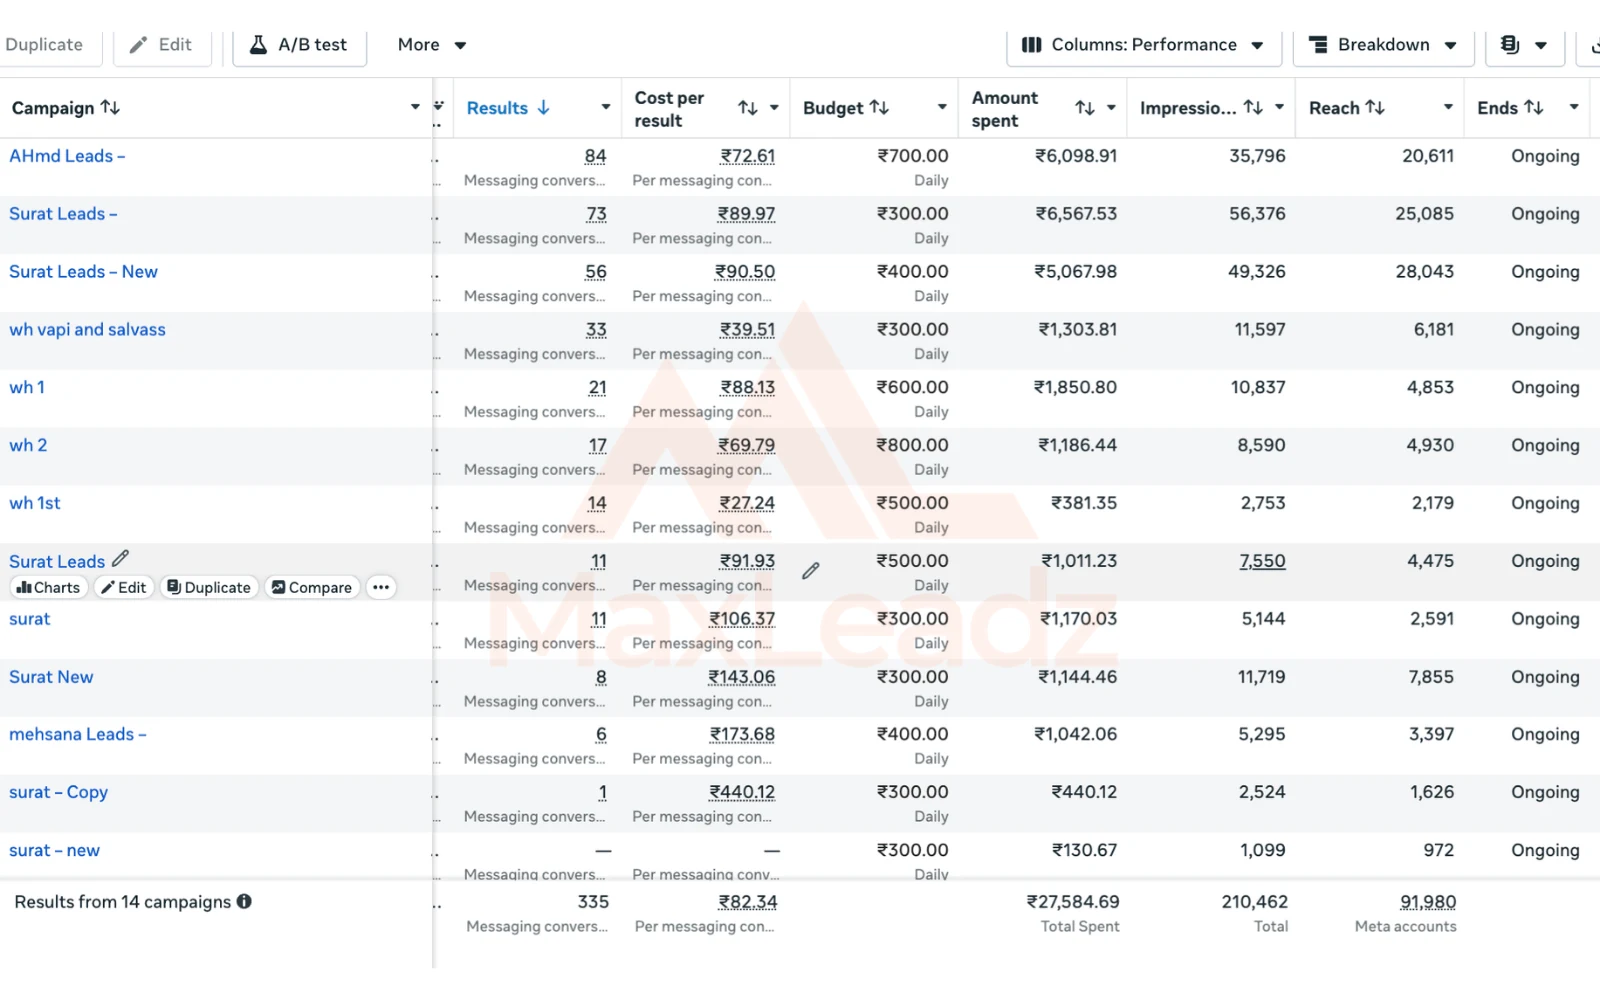Viewport: 1600px width, 1000px height.
Task: Click the Edit pencil icon in top toolbar
Action: tap(139, 45)
